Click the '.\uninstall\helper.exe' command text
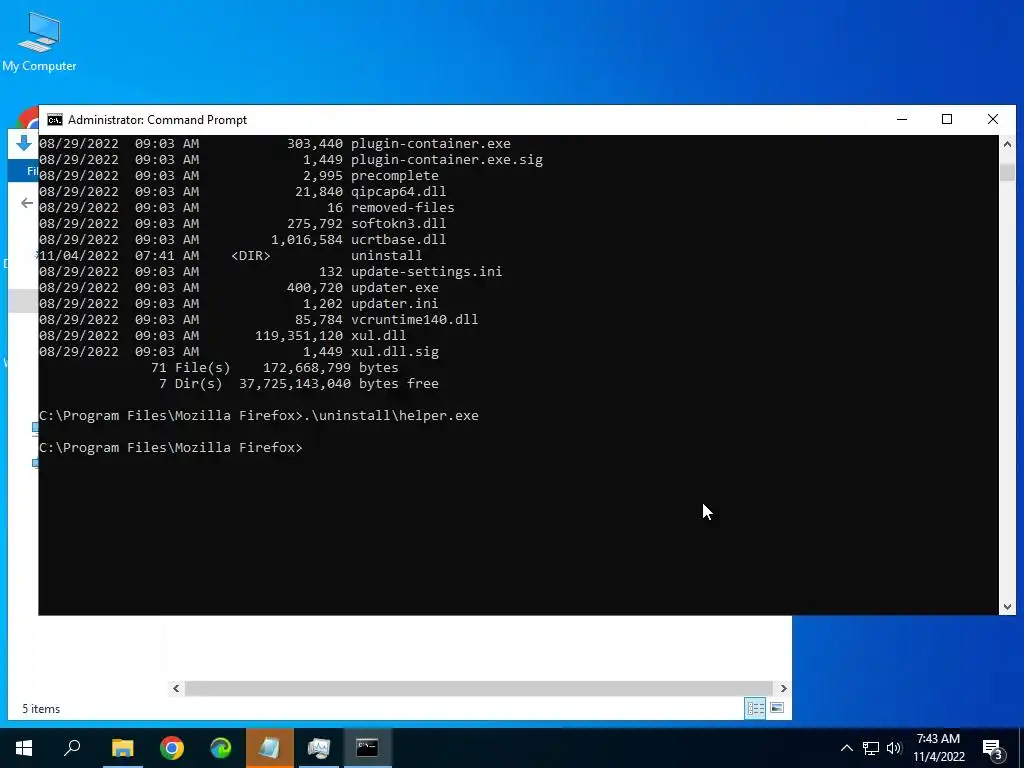1024x768 pixels. click(391, 416)
